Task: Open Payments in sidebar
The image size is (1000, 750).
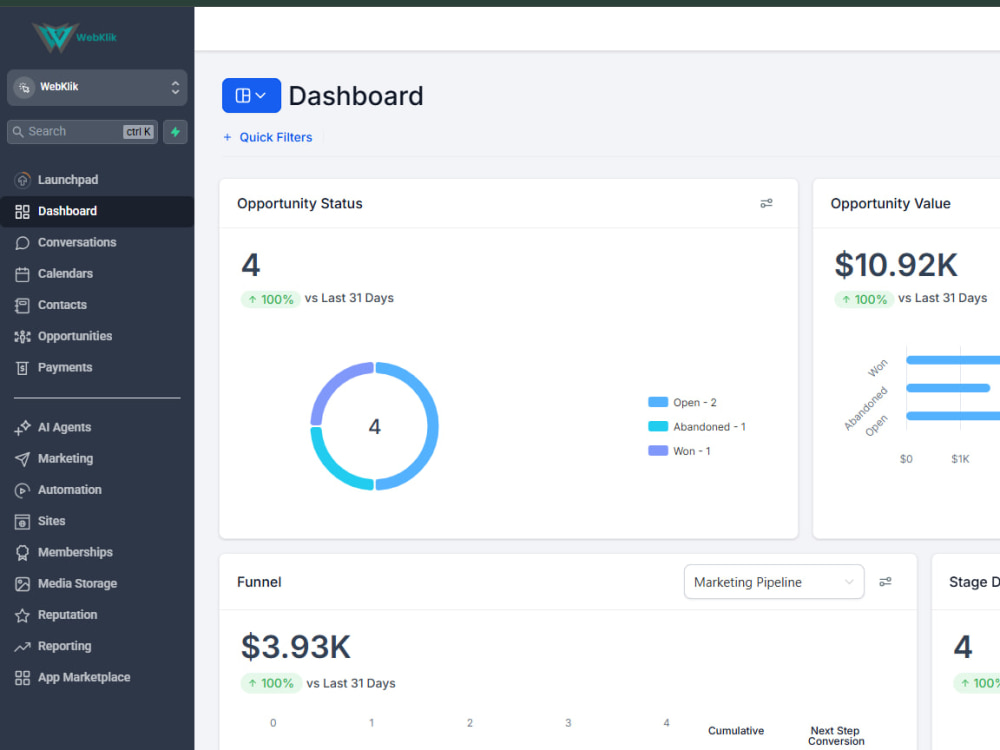Action: [97, 367]
